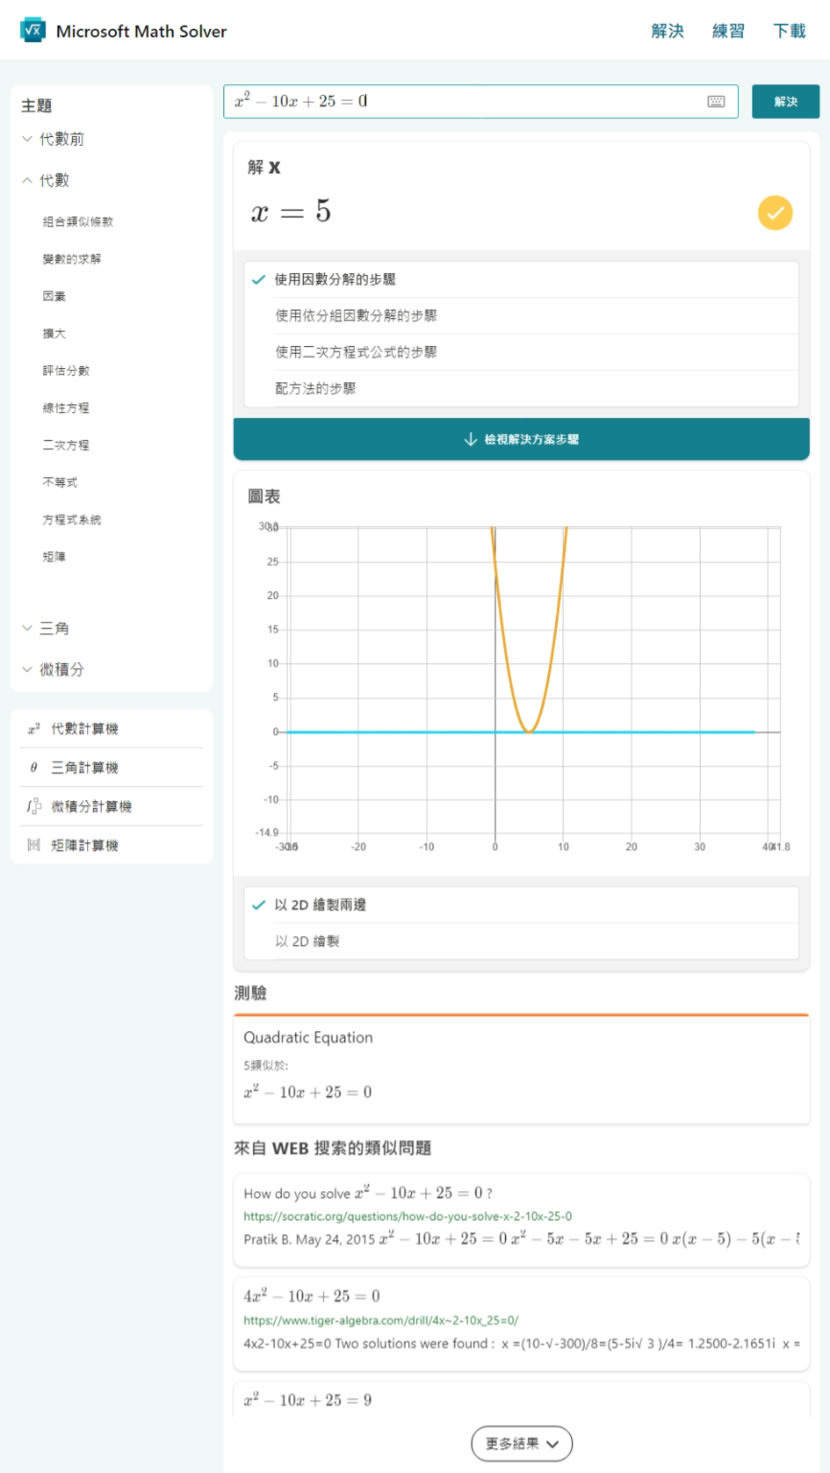Image resolution: width=830 pixels, height=1473 pixels.
Task: Expand the 三角 topic section
Action: (46, 628)
